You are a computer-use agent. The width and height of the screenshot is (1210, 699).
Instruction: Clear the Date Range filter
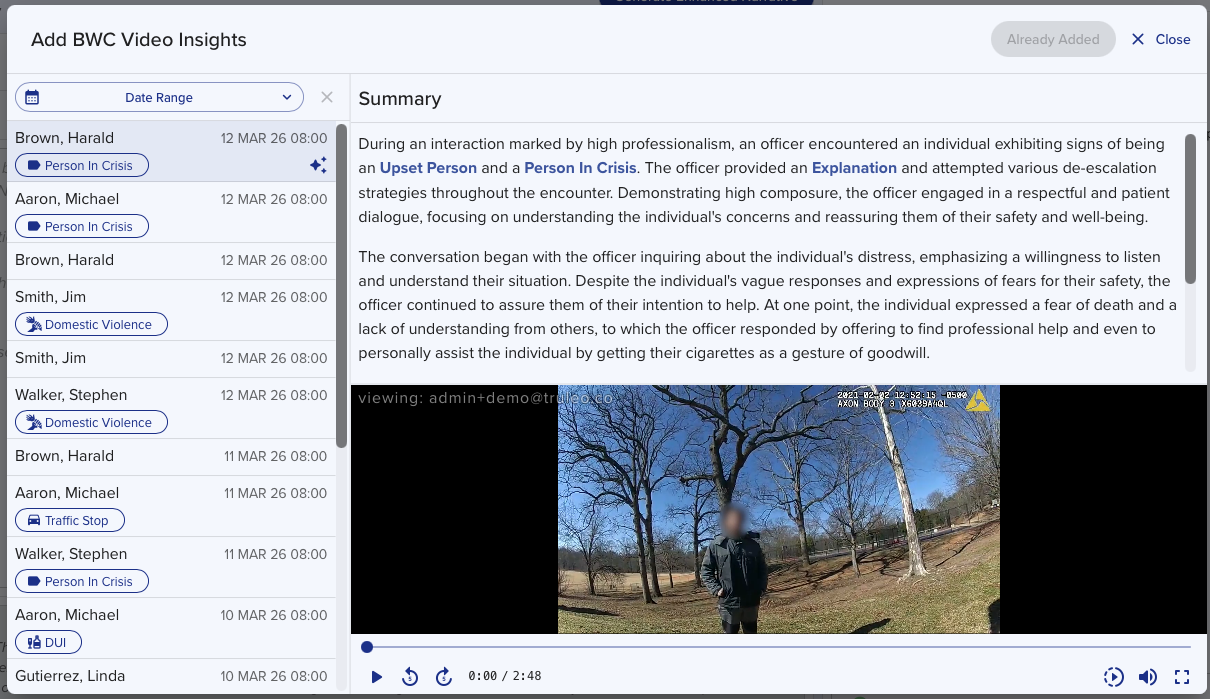click(326, 97)
